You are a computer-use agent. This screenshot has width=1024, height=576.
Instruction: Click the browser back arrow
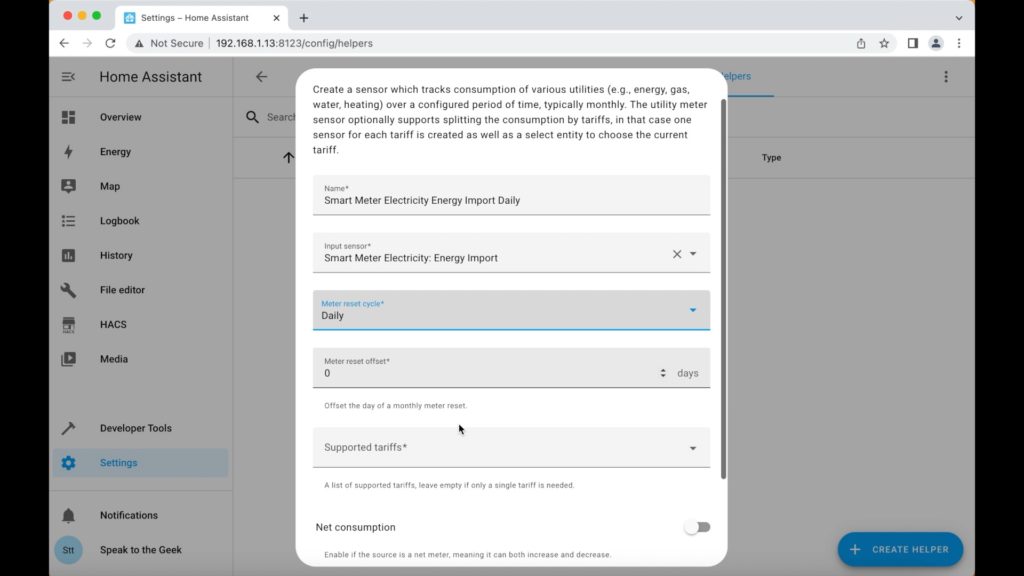coord(64,43)
